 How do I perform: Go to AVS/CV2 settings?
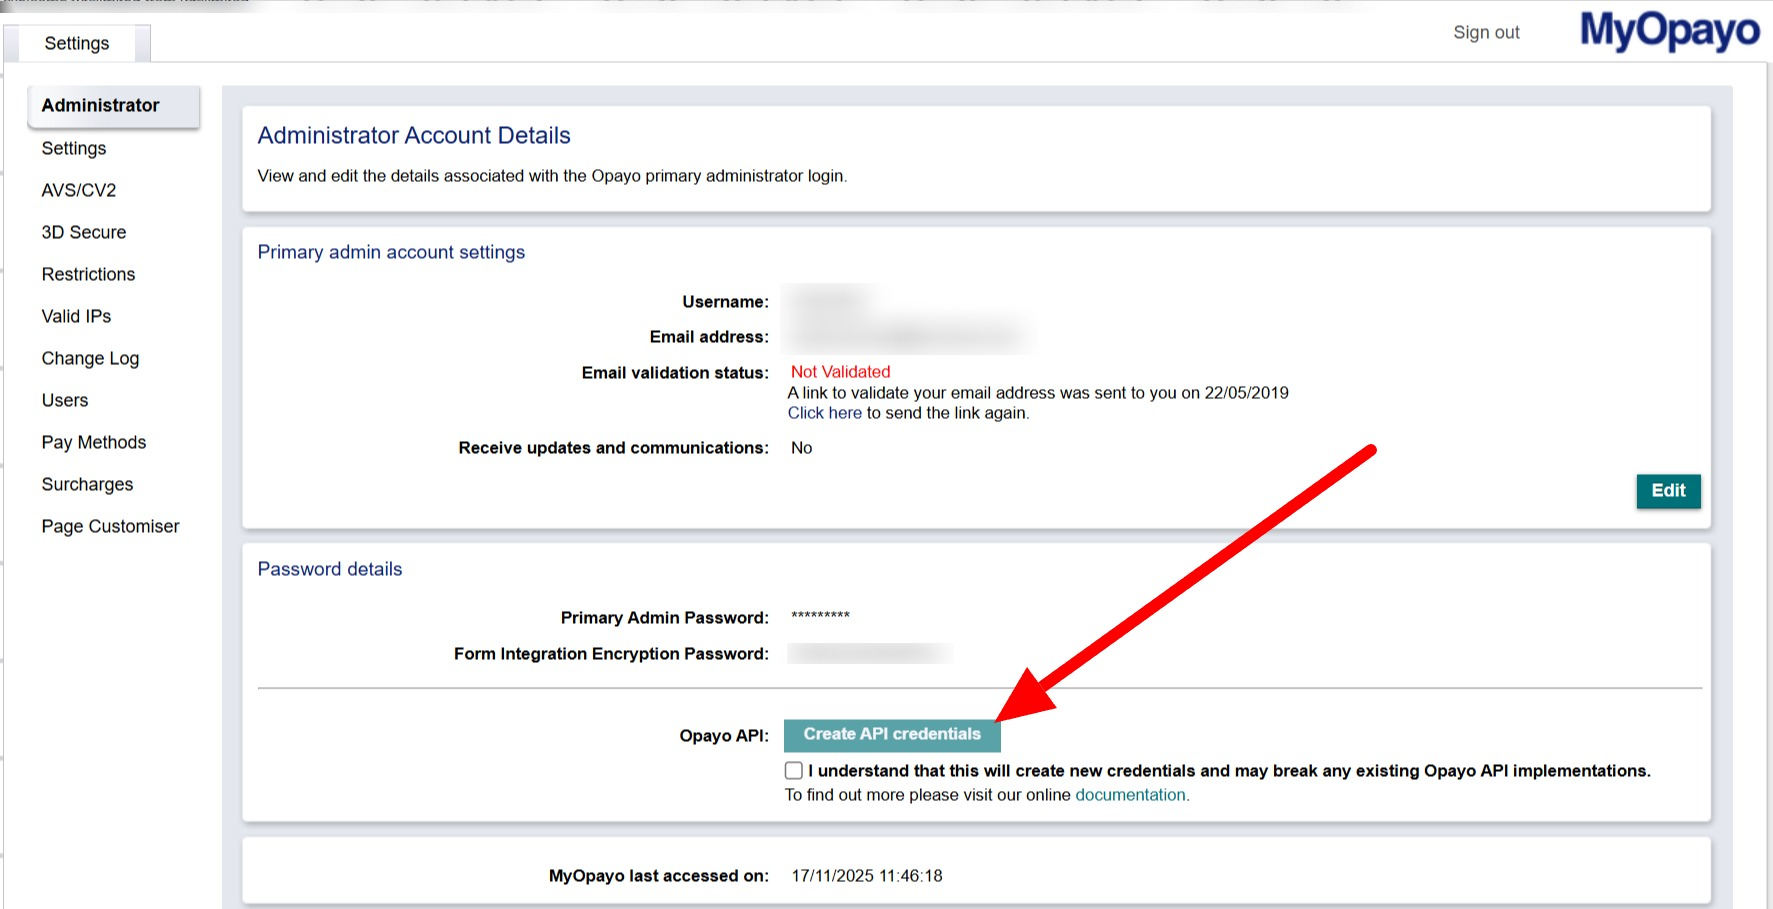point(79,190)
